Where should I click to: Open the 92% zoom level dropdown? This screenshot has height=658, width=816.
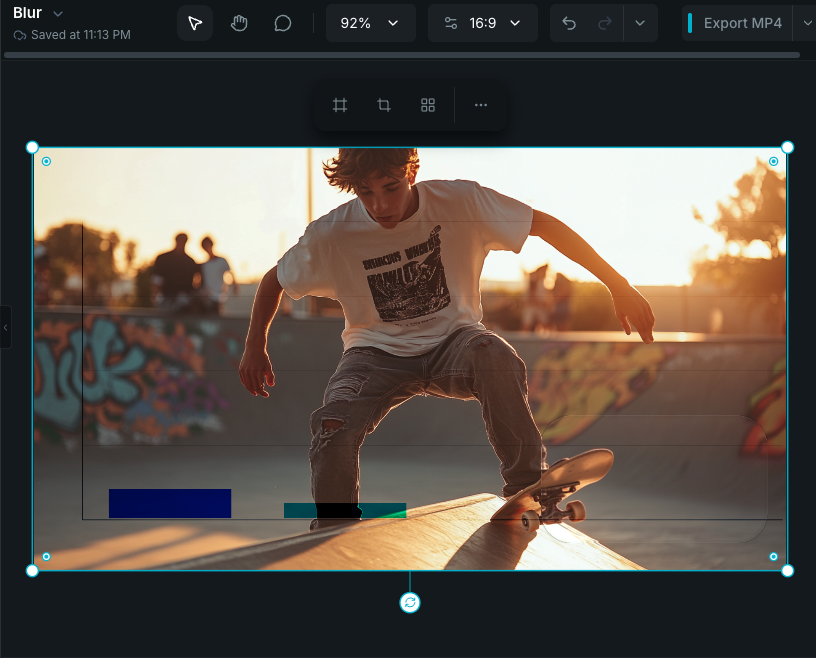coord(370,22)
